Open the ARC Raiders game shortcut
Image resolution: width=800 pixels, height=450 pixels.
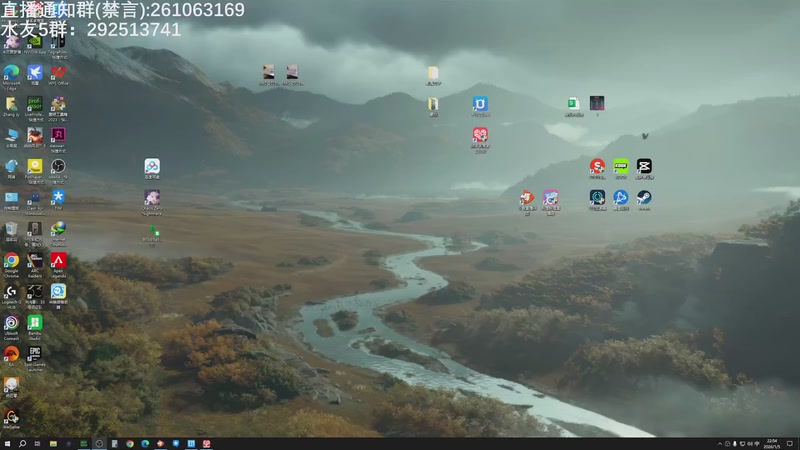(35, 264)
